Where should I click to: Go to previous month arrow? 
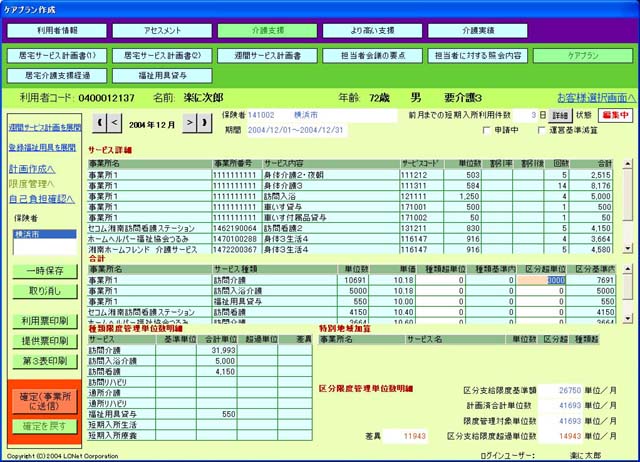115,122
